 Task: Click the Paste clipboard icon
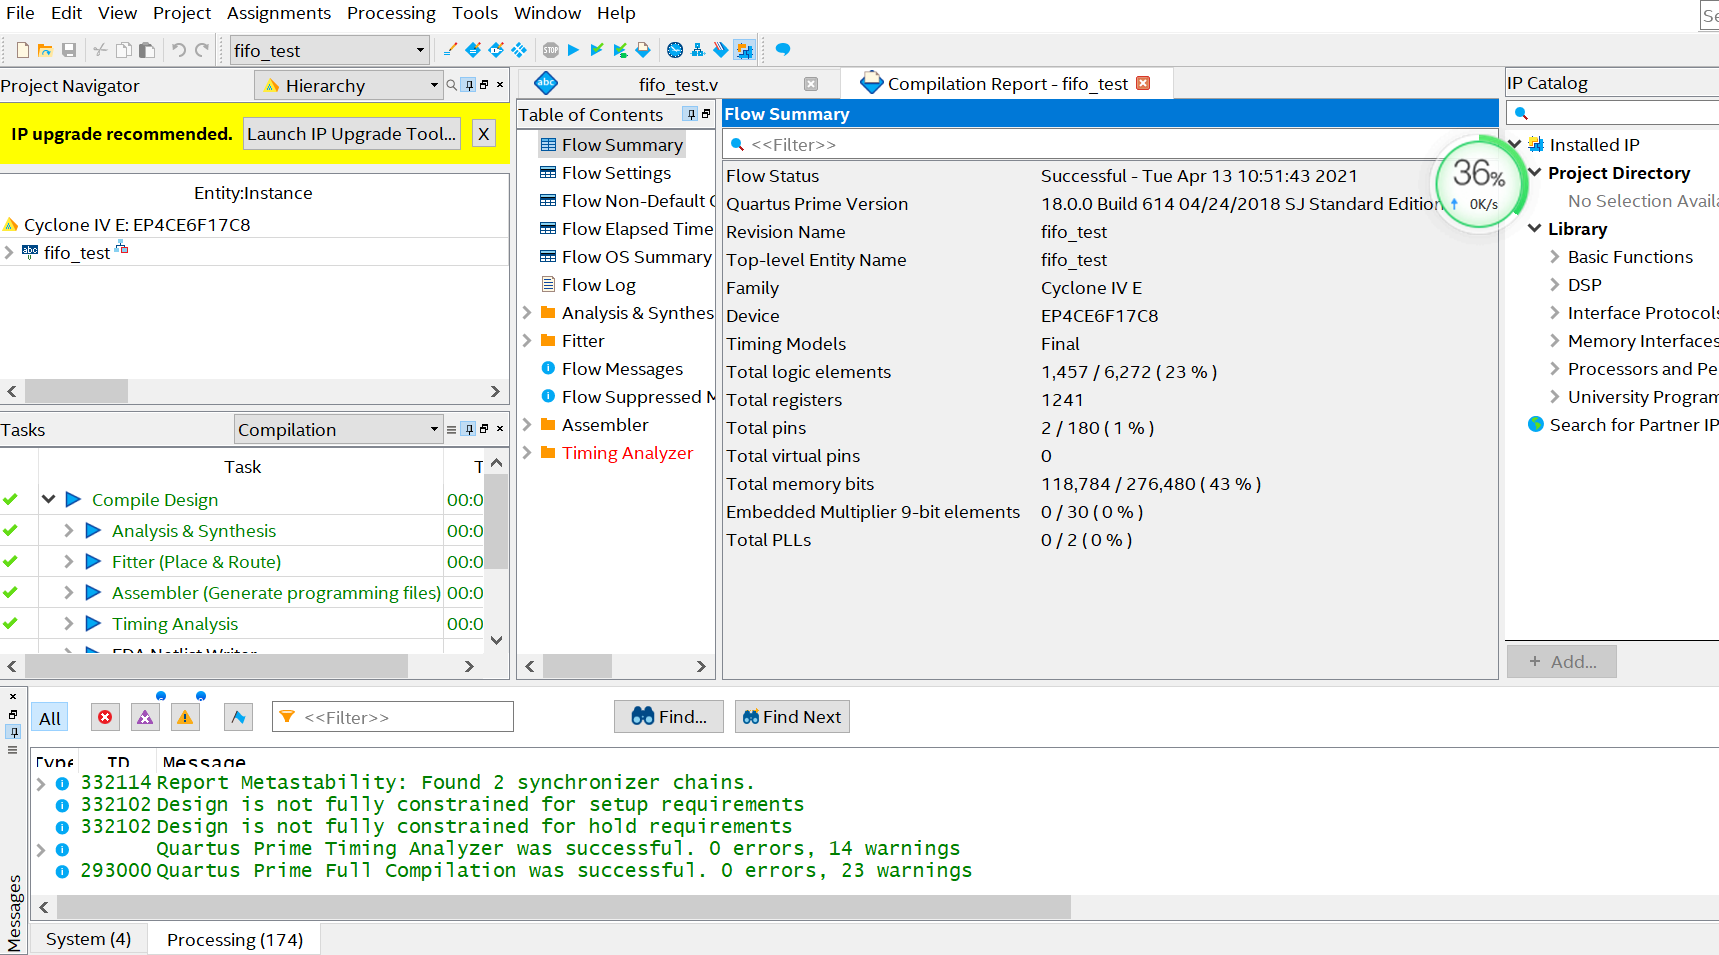coord(147,50)
